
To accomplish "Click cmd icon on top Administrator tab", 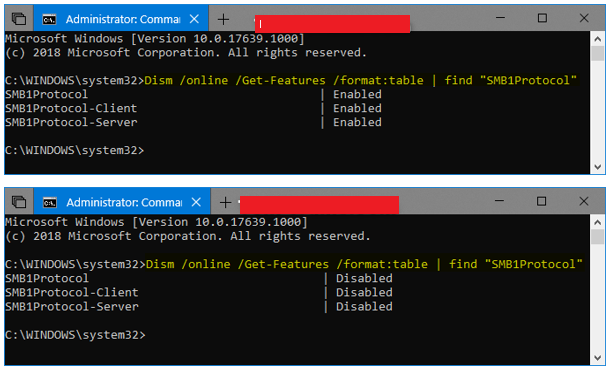I will [49, 19].
